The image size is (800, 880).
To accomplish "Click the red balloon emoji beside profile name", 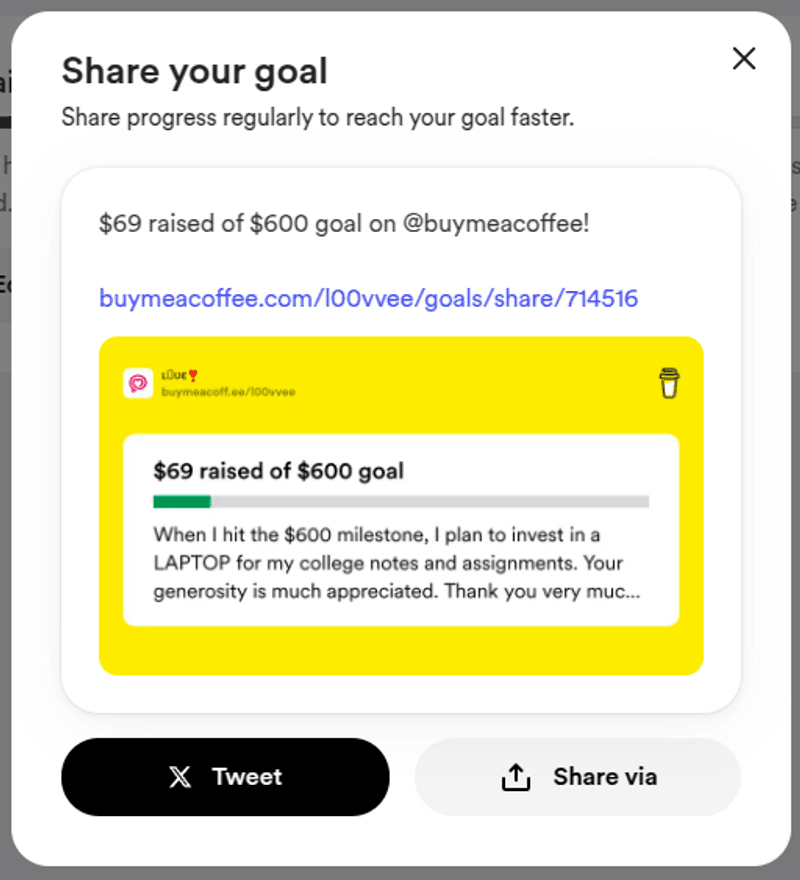I will pos(193,375).
